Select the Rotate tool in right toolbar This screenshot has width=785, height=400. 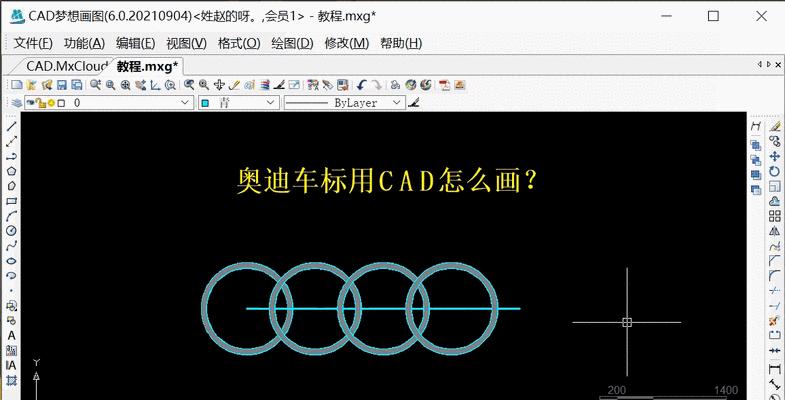click(774, 171)
